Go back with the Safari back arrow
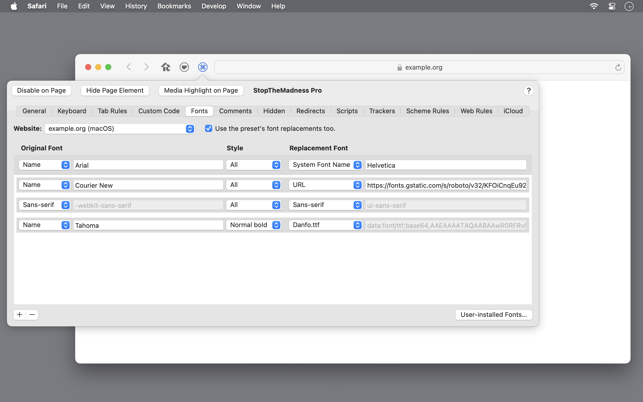Viewport: 643px width, 402px height. (x=129, y=67)
